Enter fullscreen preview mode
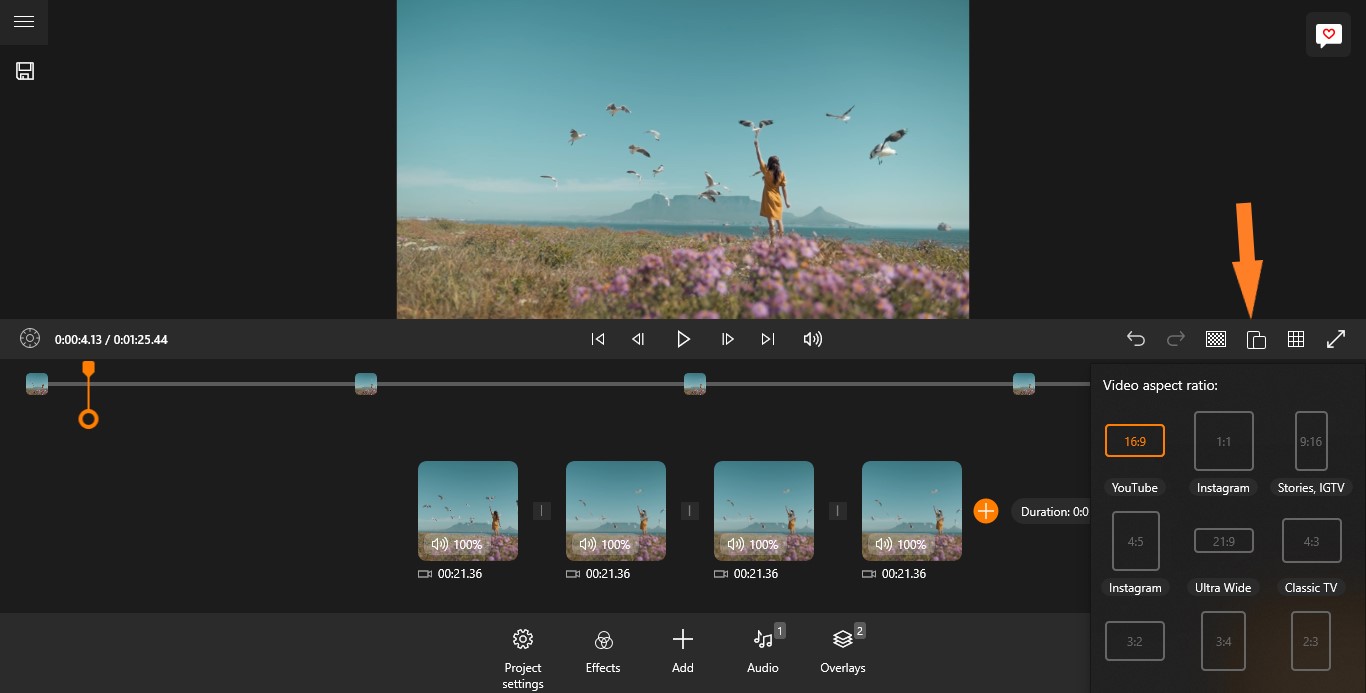This screenshot has width=1366, height=693. tap(1336, 339)
